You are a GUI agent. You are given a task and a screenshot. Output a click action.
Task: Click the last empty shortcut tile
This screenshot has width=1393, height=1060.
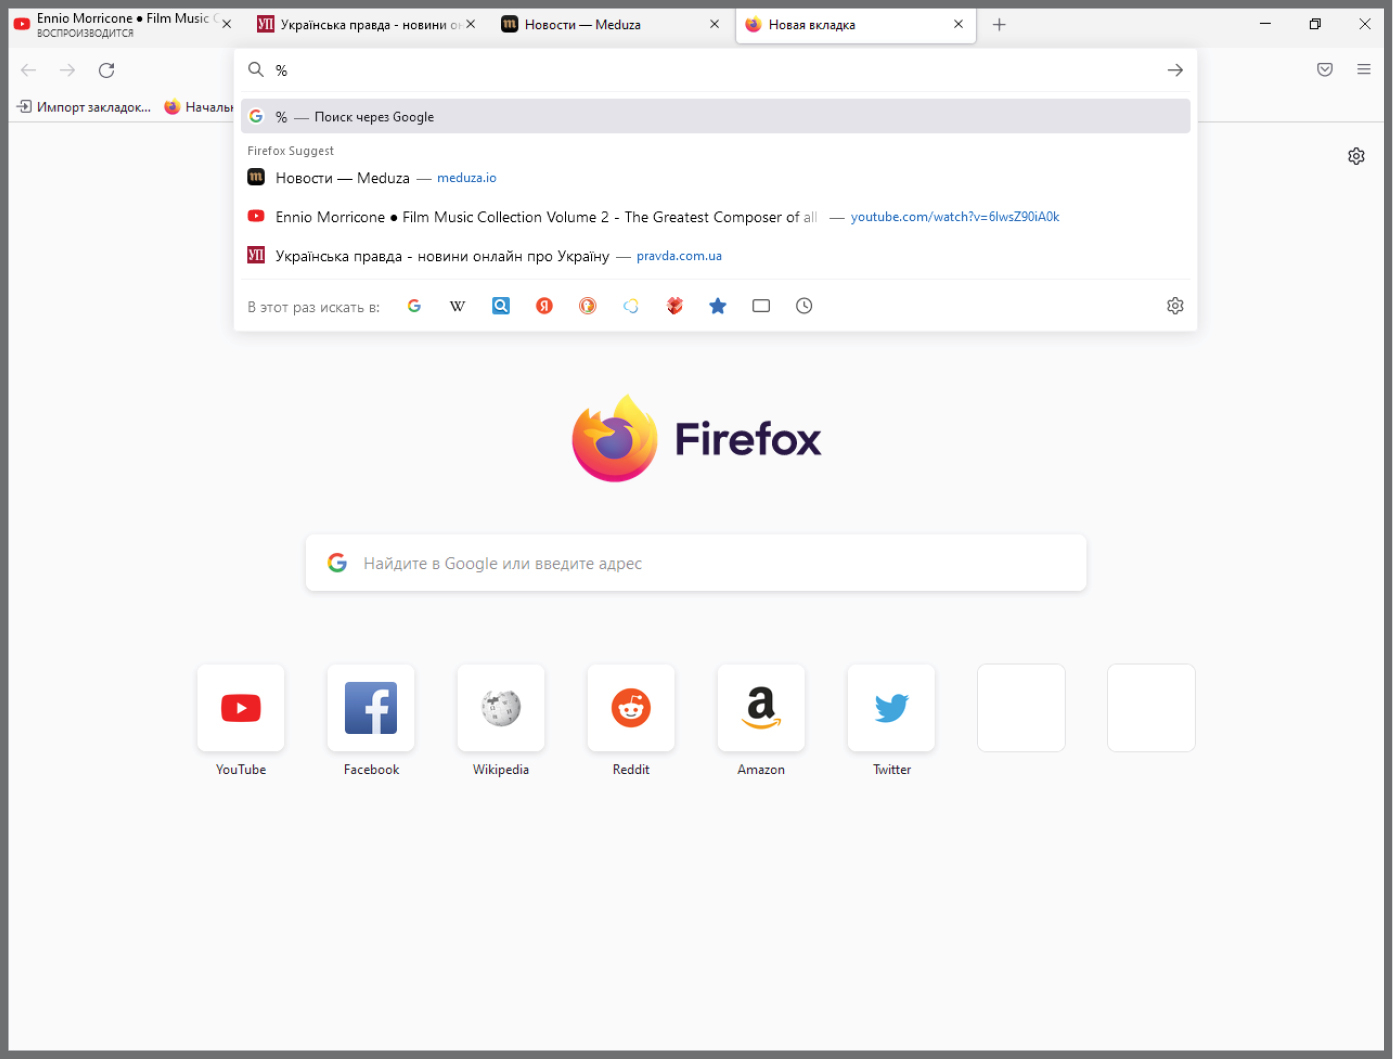pos(1151,708)
